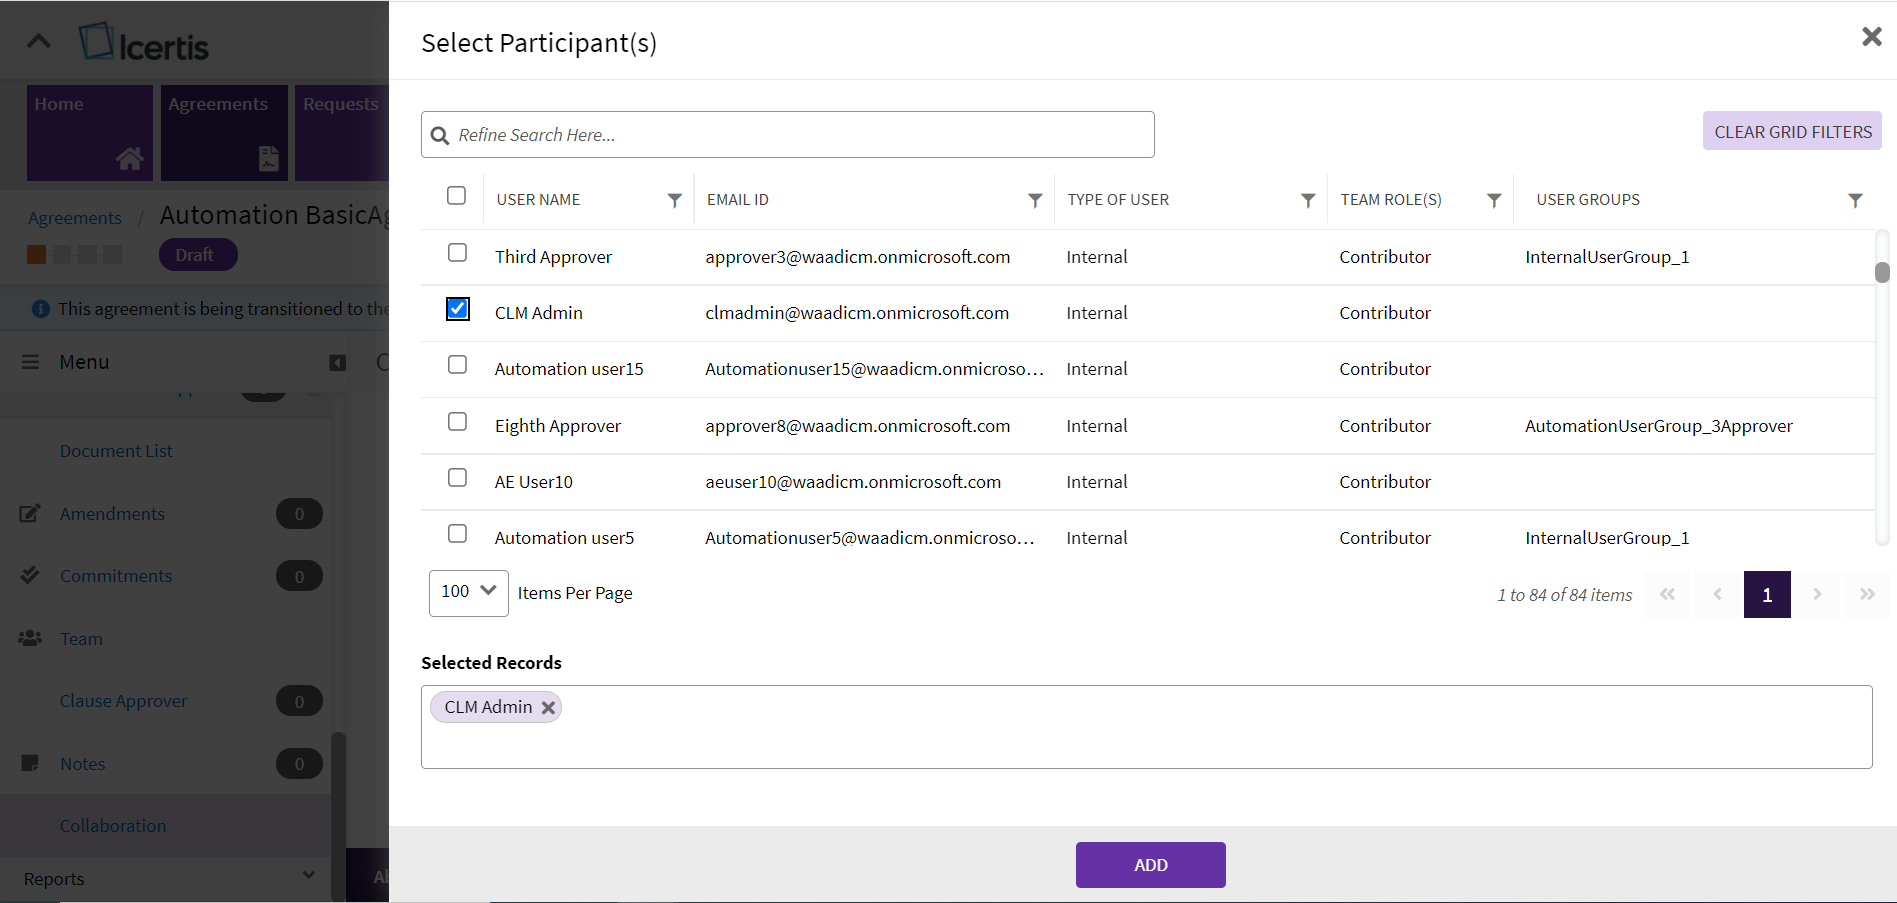Remove CLM Admin from Selected Records
The width and height of the screenshot is (1897, 903).
point(548,708)
